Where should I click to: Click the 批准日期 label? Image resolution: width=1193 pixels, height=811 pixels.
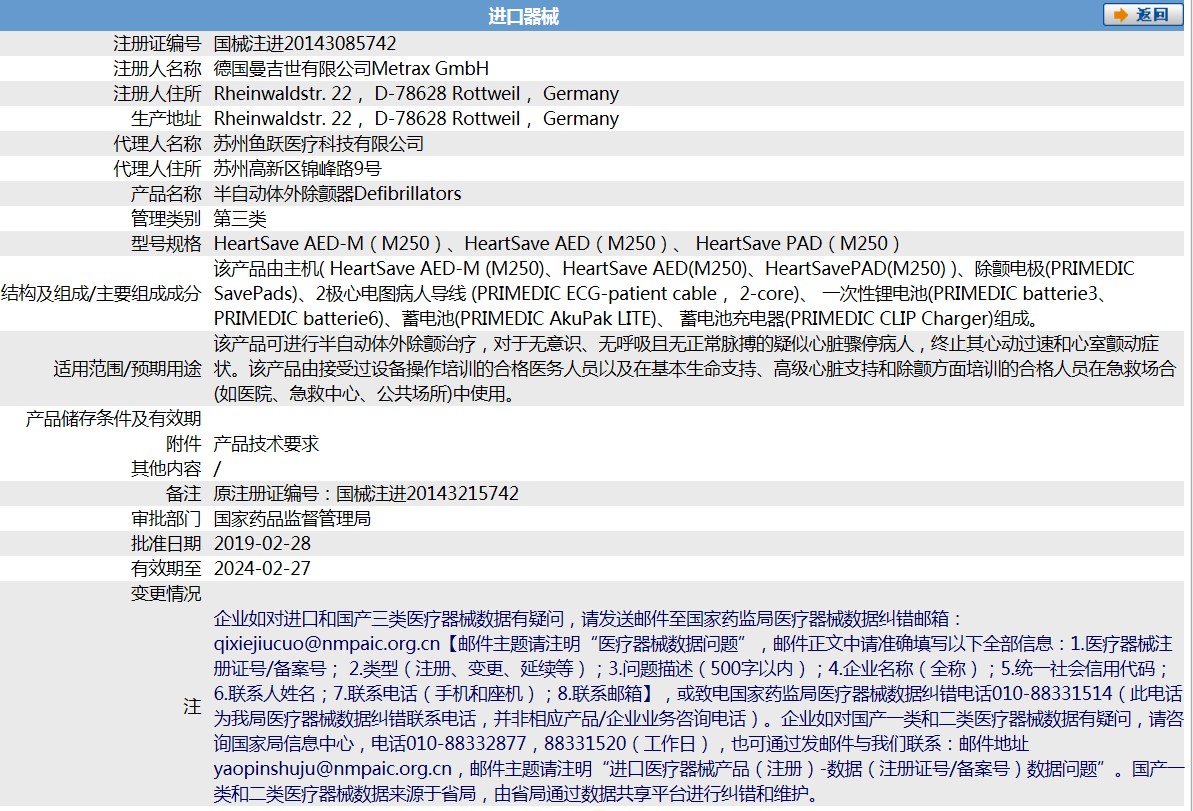166,544
